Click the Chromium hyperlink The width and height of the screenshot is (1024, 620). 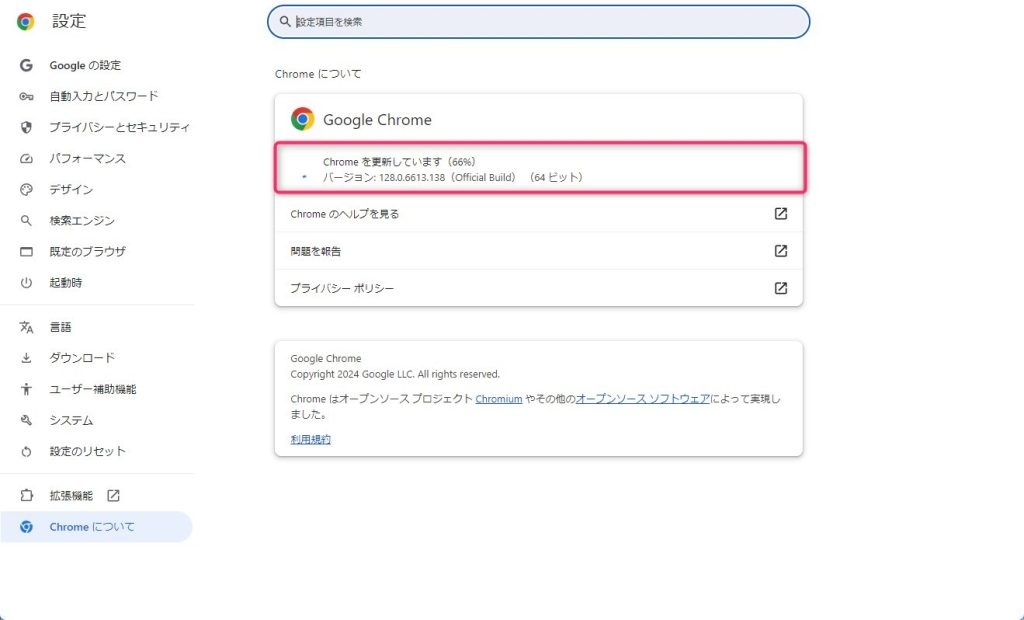[499, 398]
